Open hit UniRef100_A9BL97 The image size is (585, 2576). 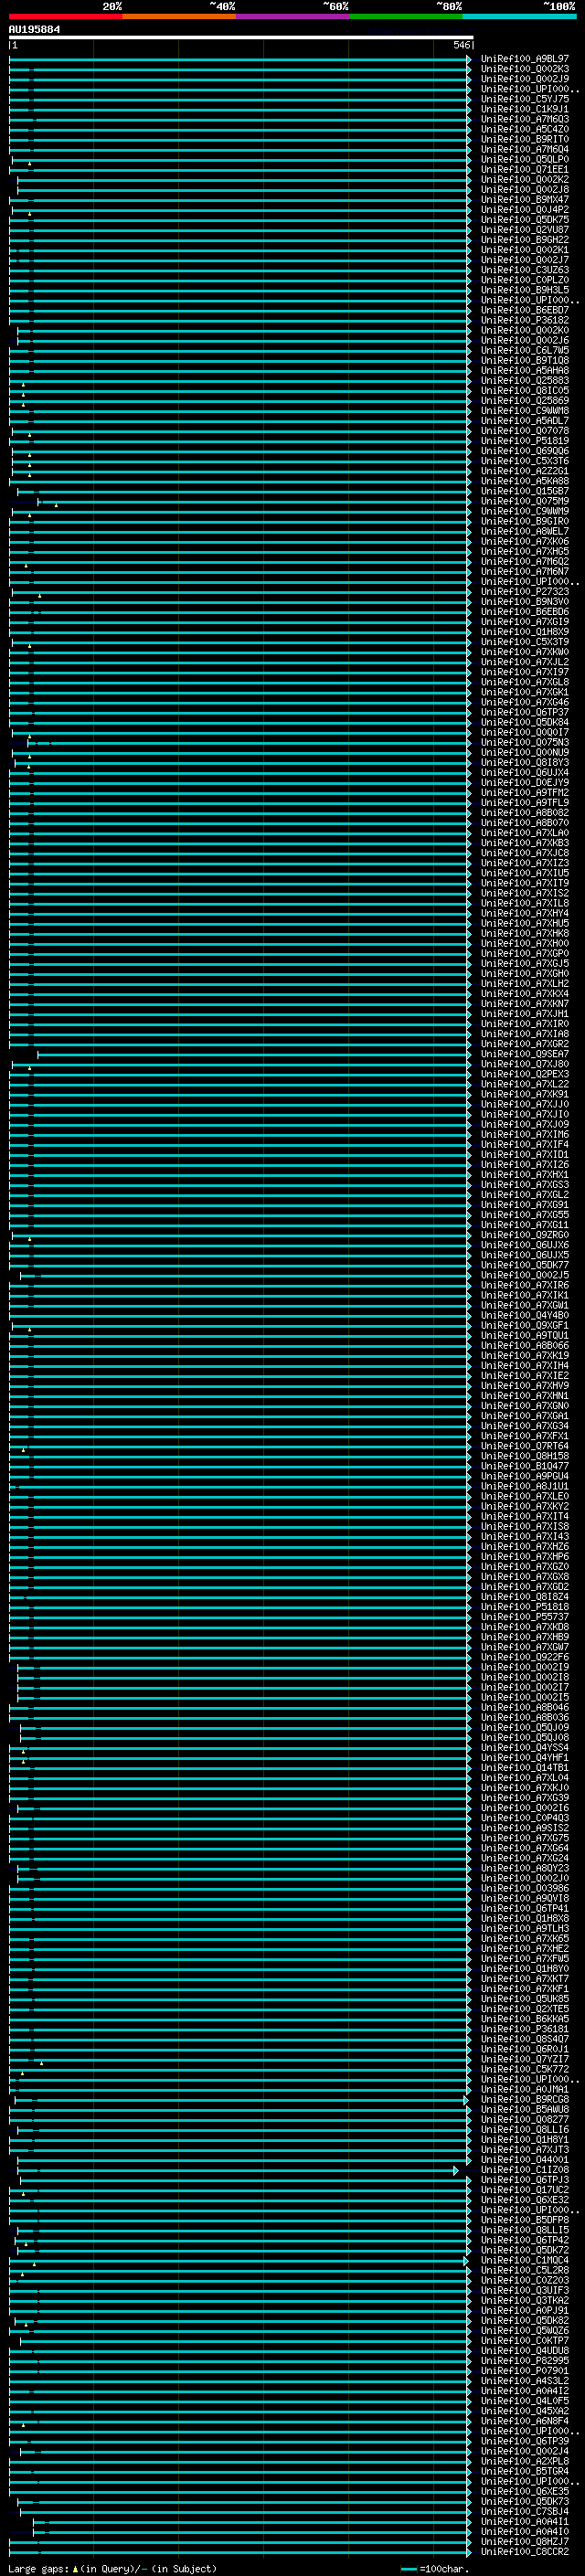pyautogui.click(x=524, y=59)
